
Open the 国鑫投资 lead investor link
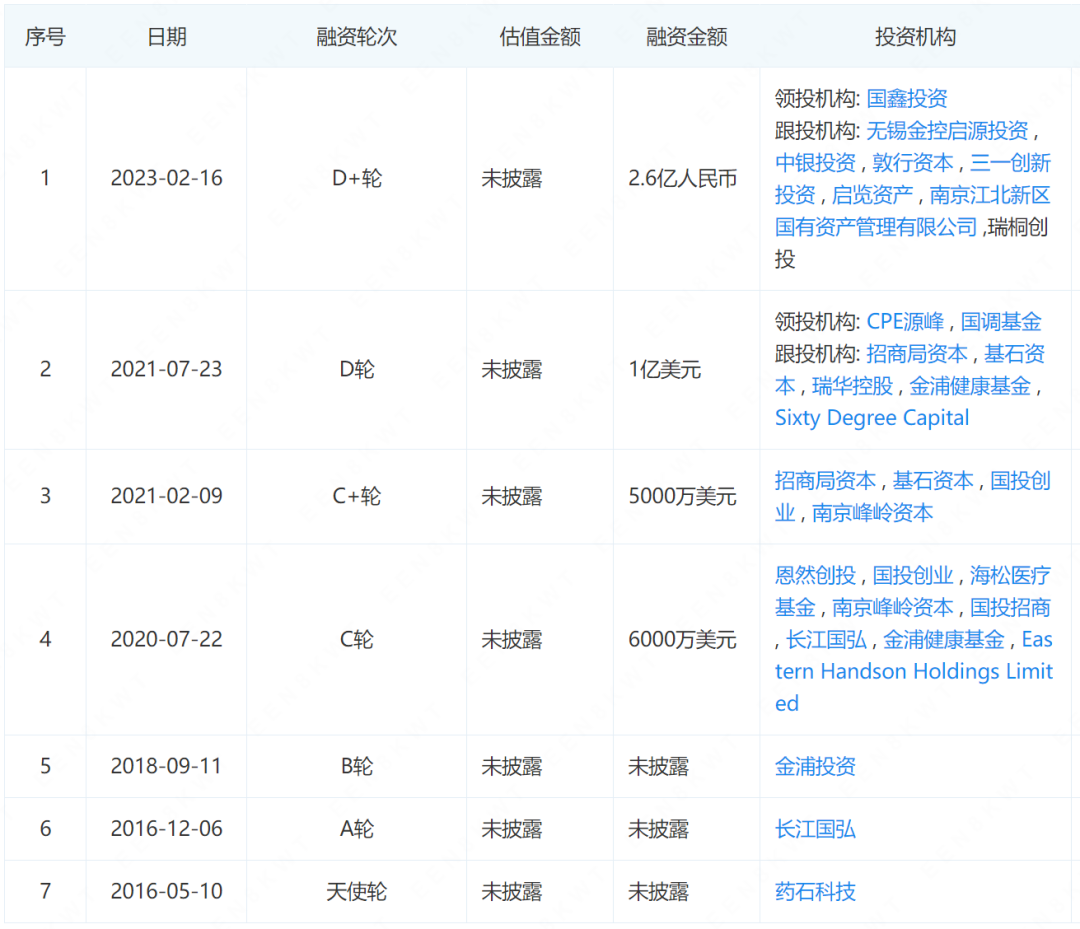[906, 98]
